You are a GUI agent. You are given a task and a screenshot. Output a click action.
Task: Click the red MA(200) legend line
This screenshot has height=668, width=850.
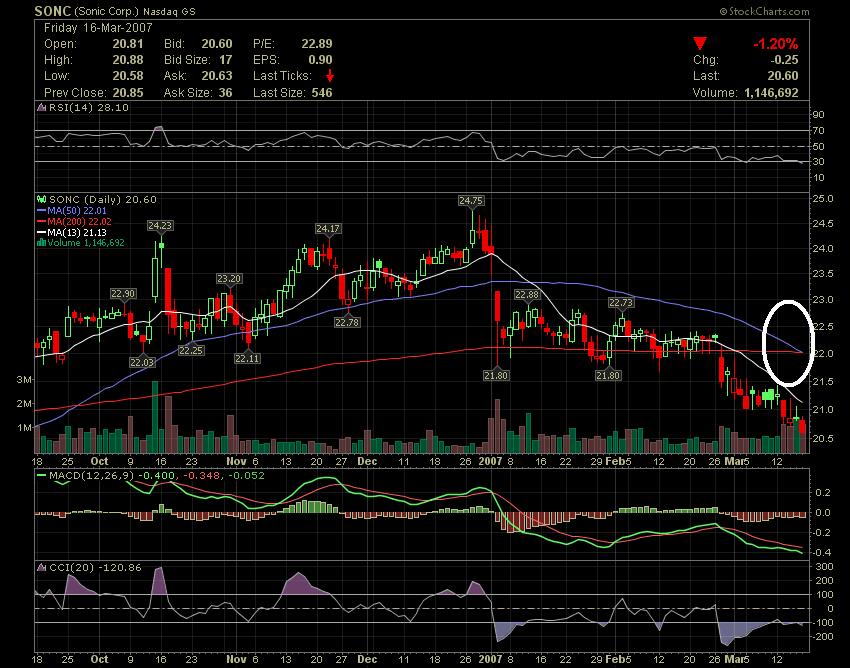click(x=42, y=221)
